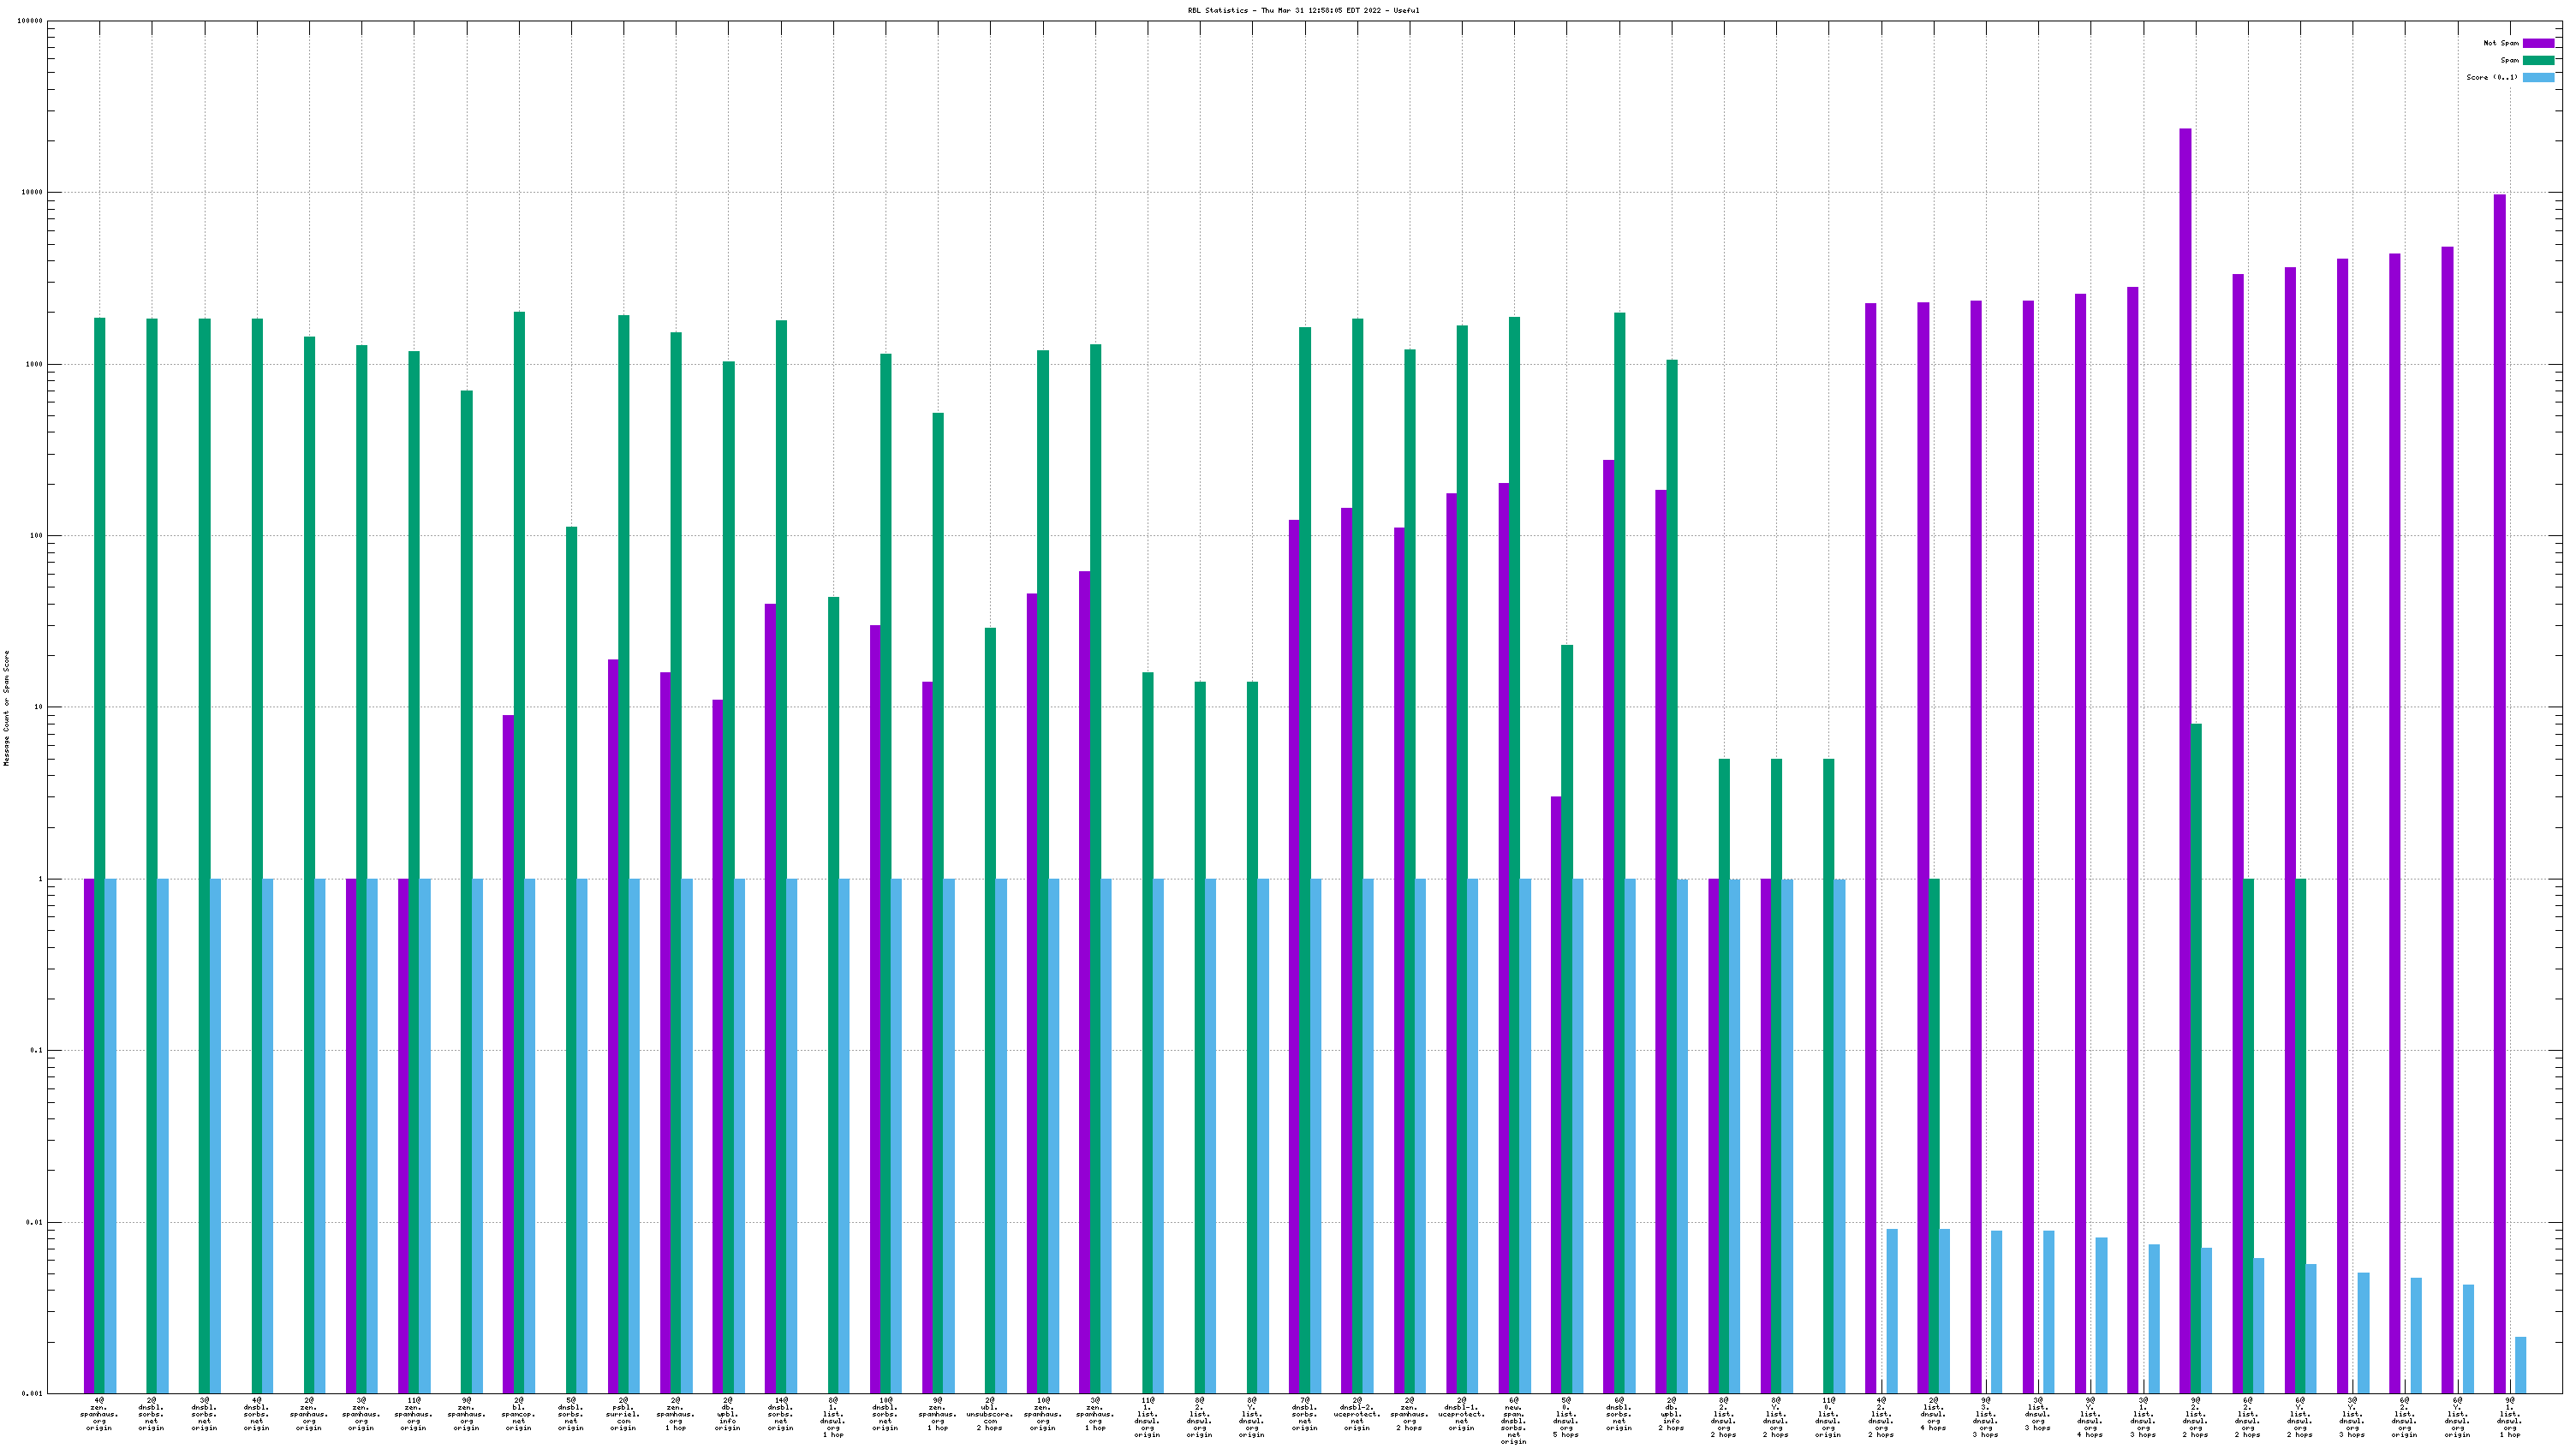Click the 0.001 y-axis tick label
The height and width of the screenshot is (1449, 2576).
(x=32, y=1393)
